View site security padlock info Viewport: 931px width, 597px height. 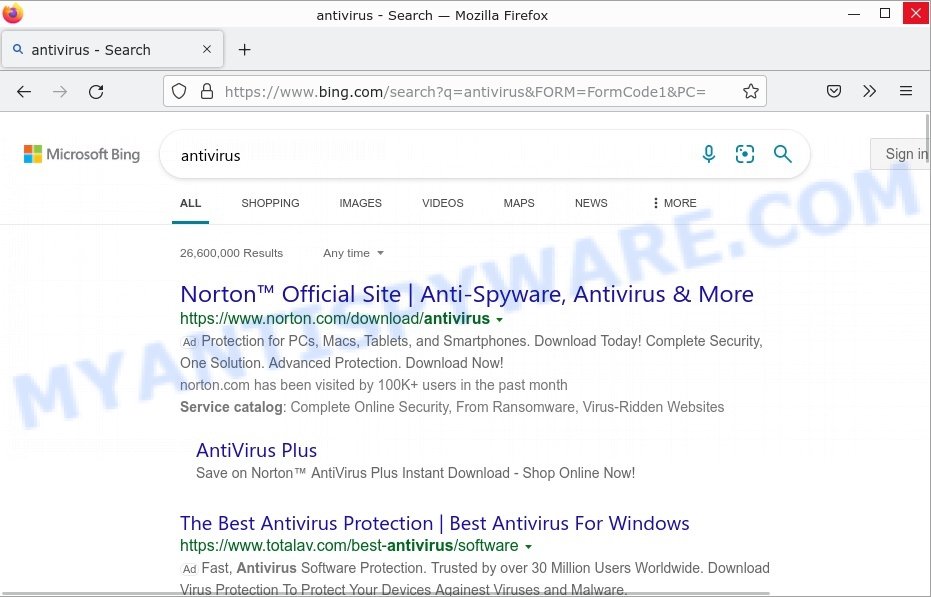(207, 91)
